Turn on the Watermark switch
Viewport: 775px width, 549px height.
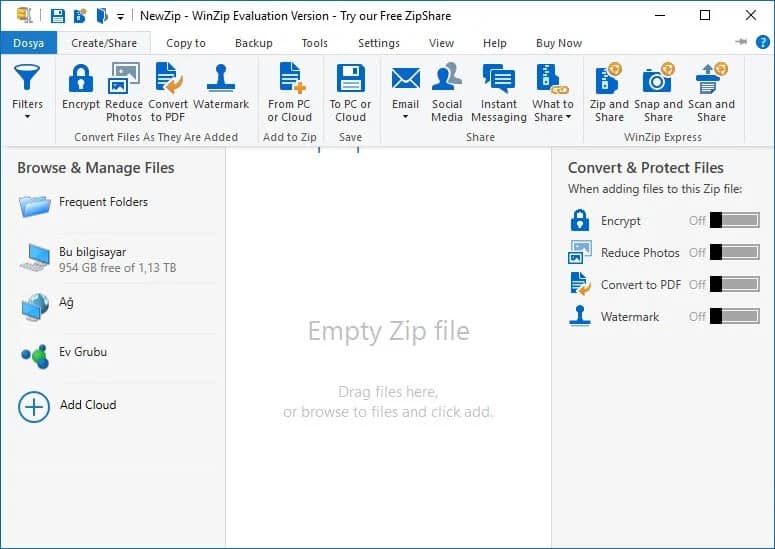(x=734, y=317)
